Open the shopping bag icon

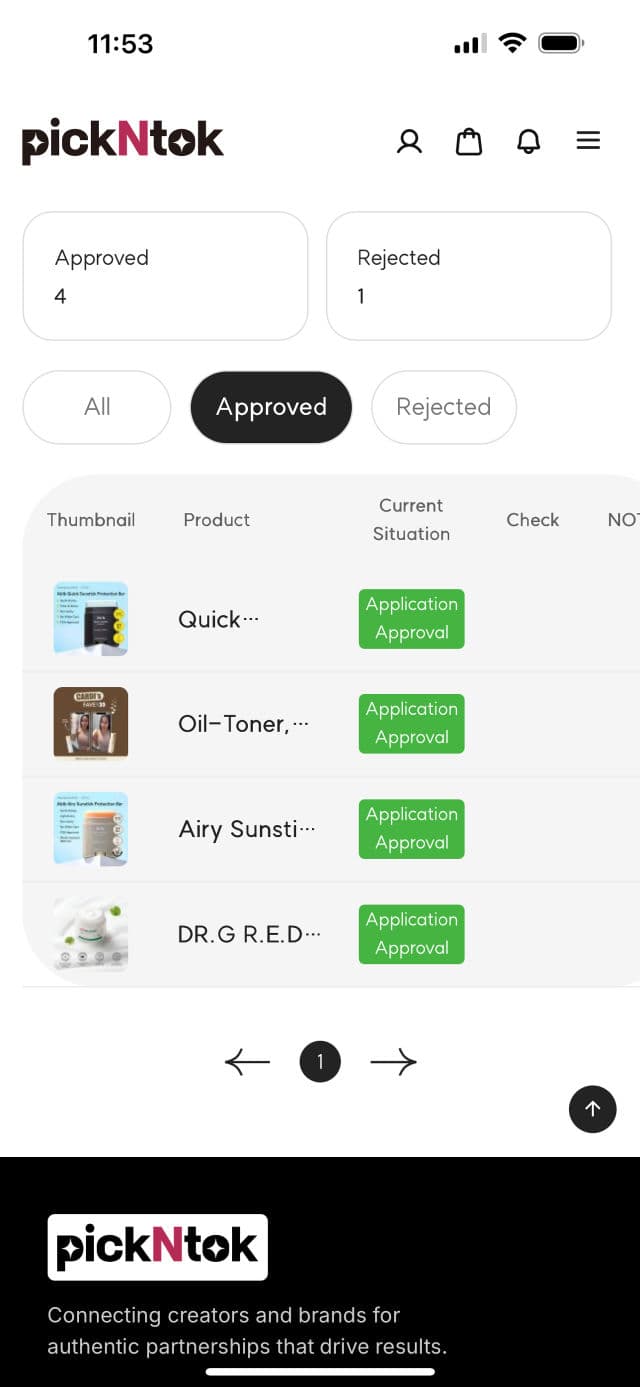[469, 142]
